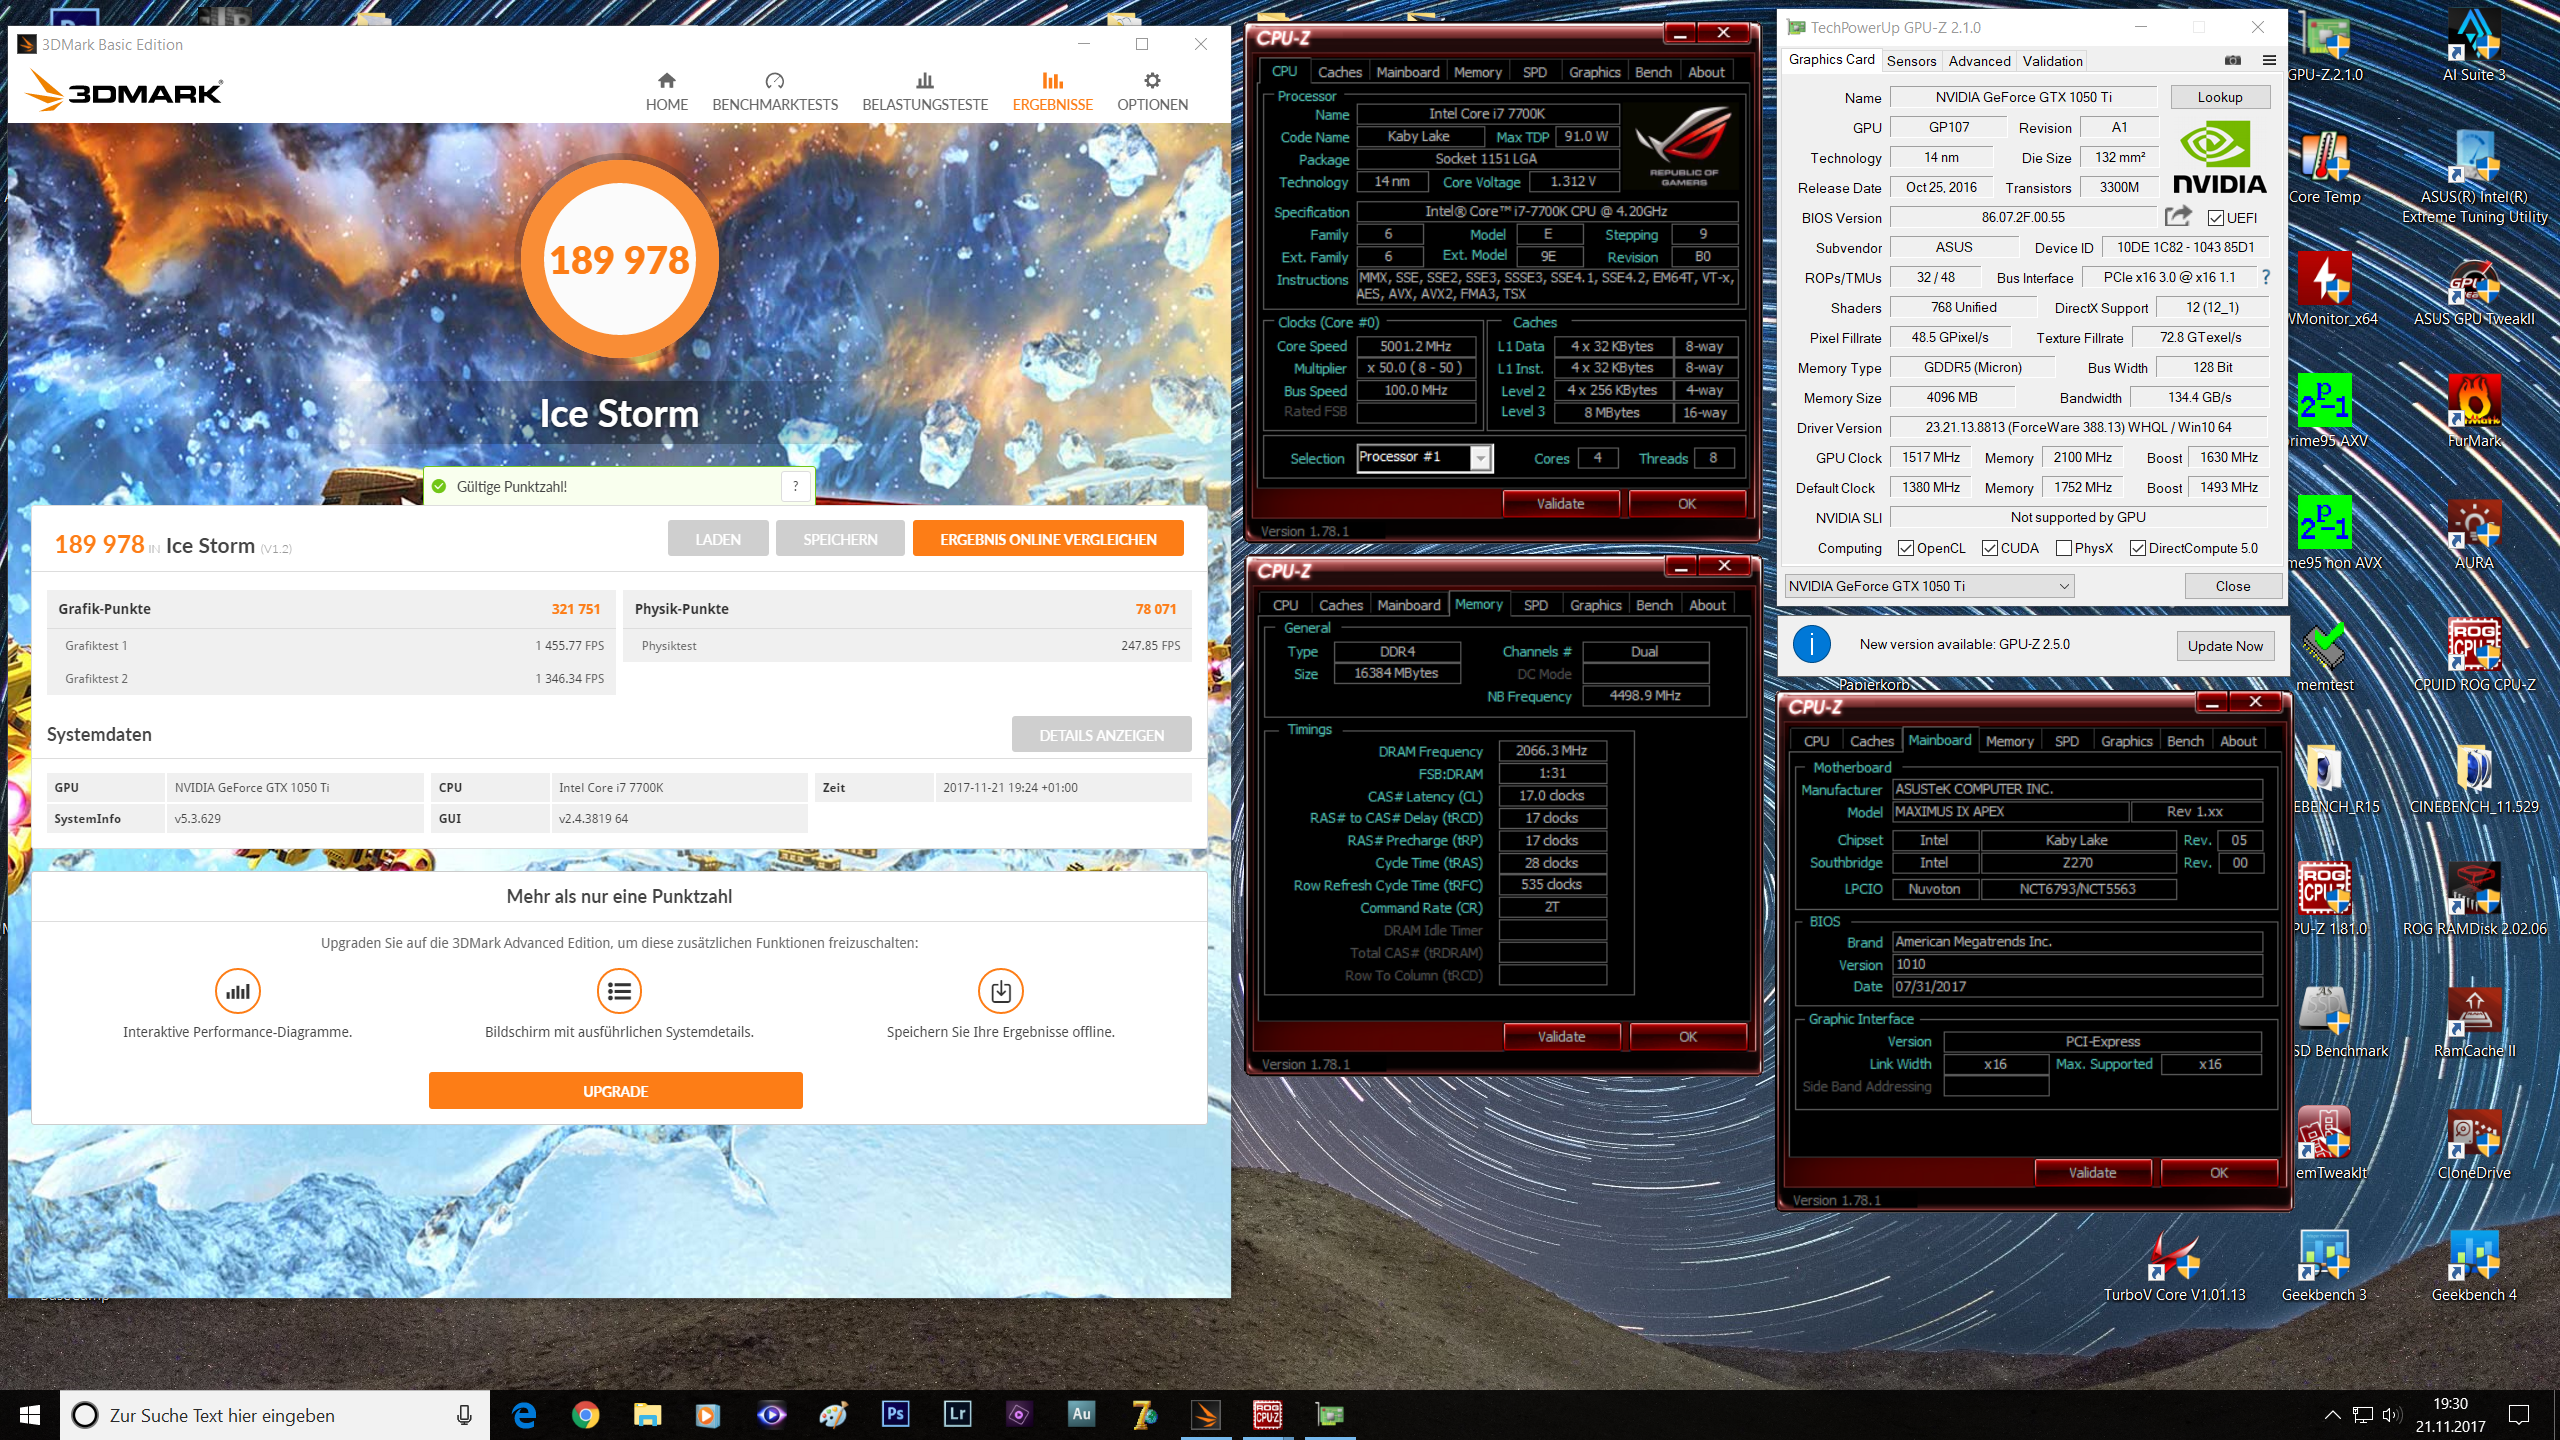Click the GPU Name field in GPU-Z
The width and height of the screenshot is (2560, 1440).
click(x=2023, y=97)
